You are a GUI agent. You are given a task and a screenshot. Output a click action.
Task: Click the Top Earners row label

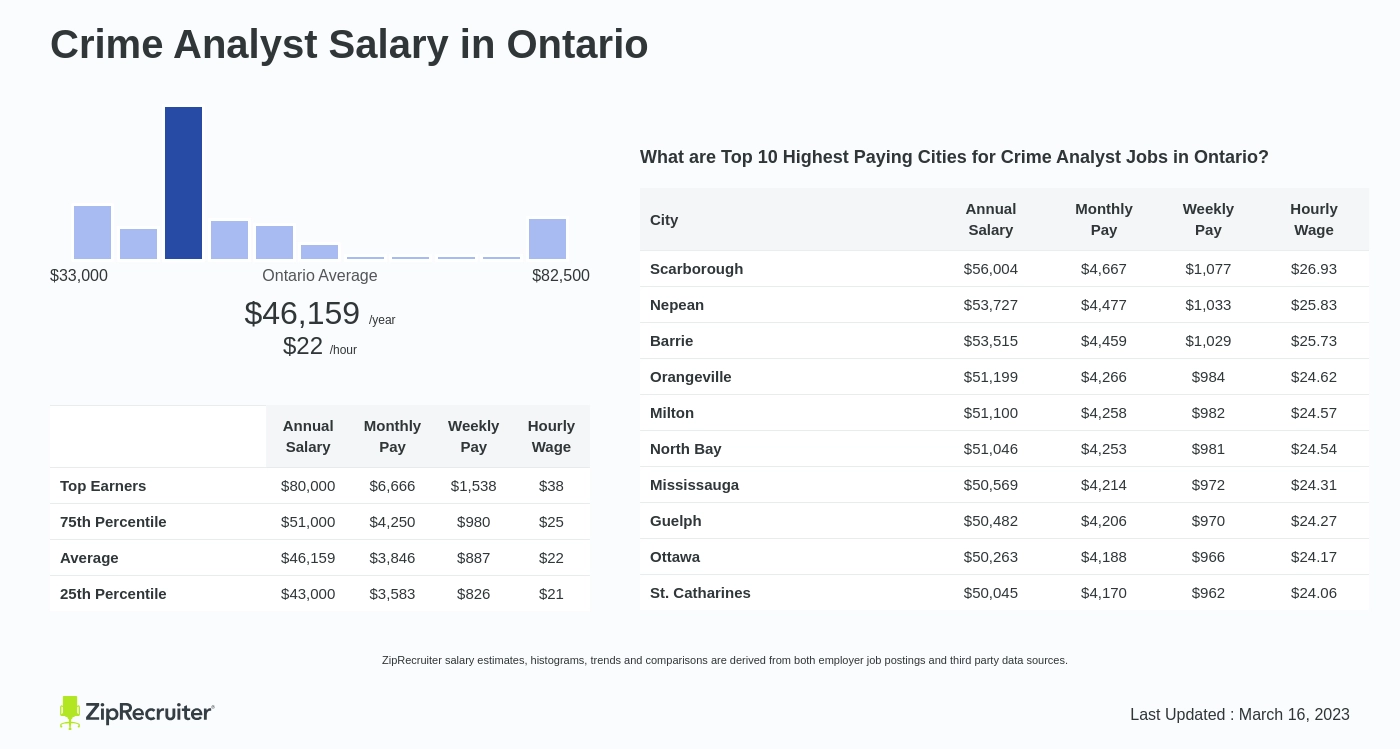coord(103,485)
